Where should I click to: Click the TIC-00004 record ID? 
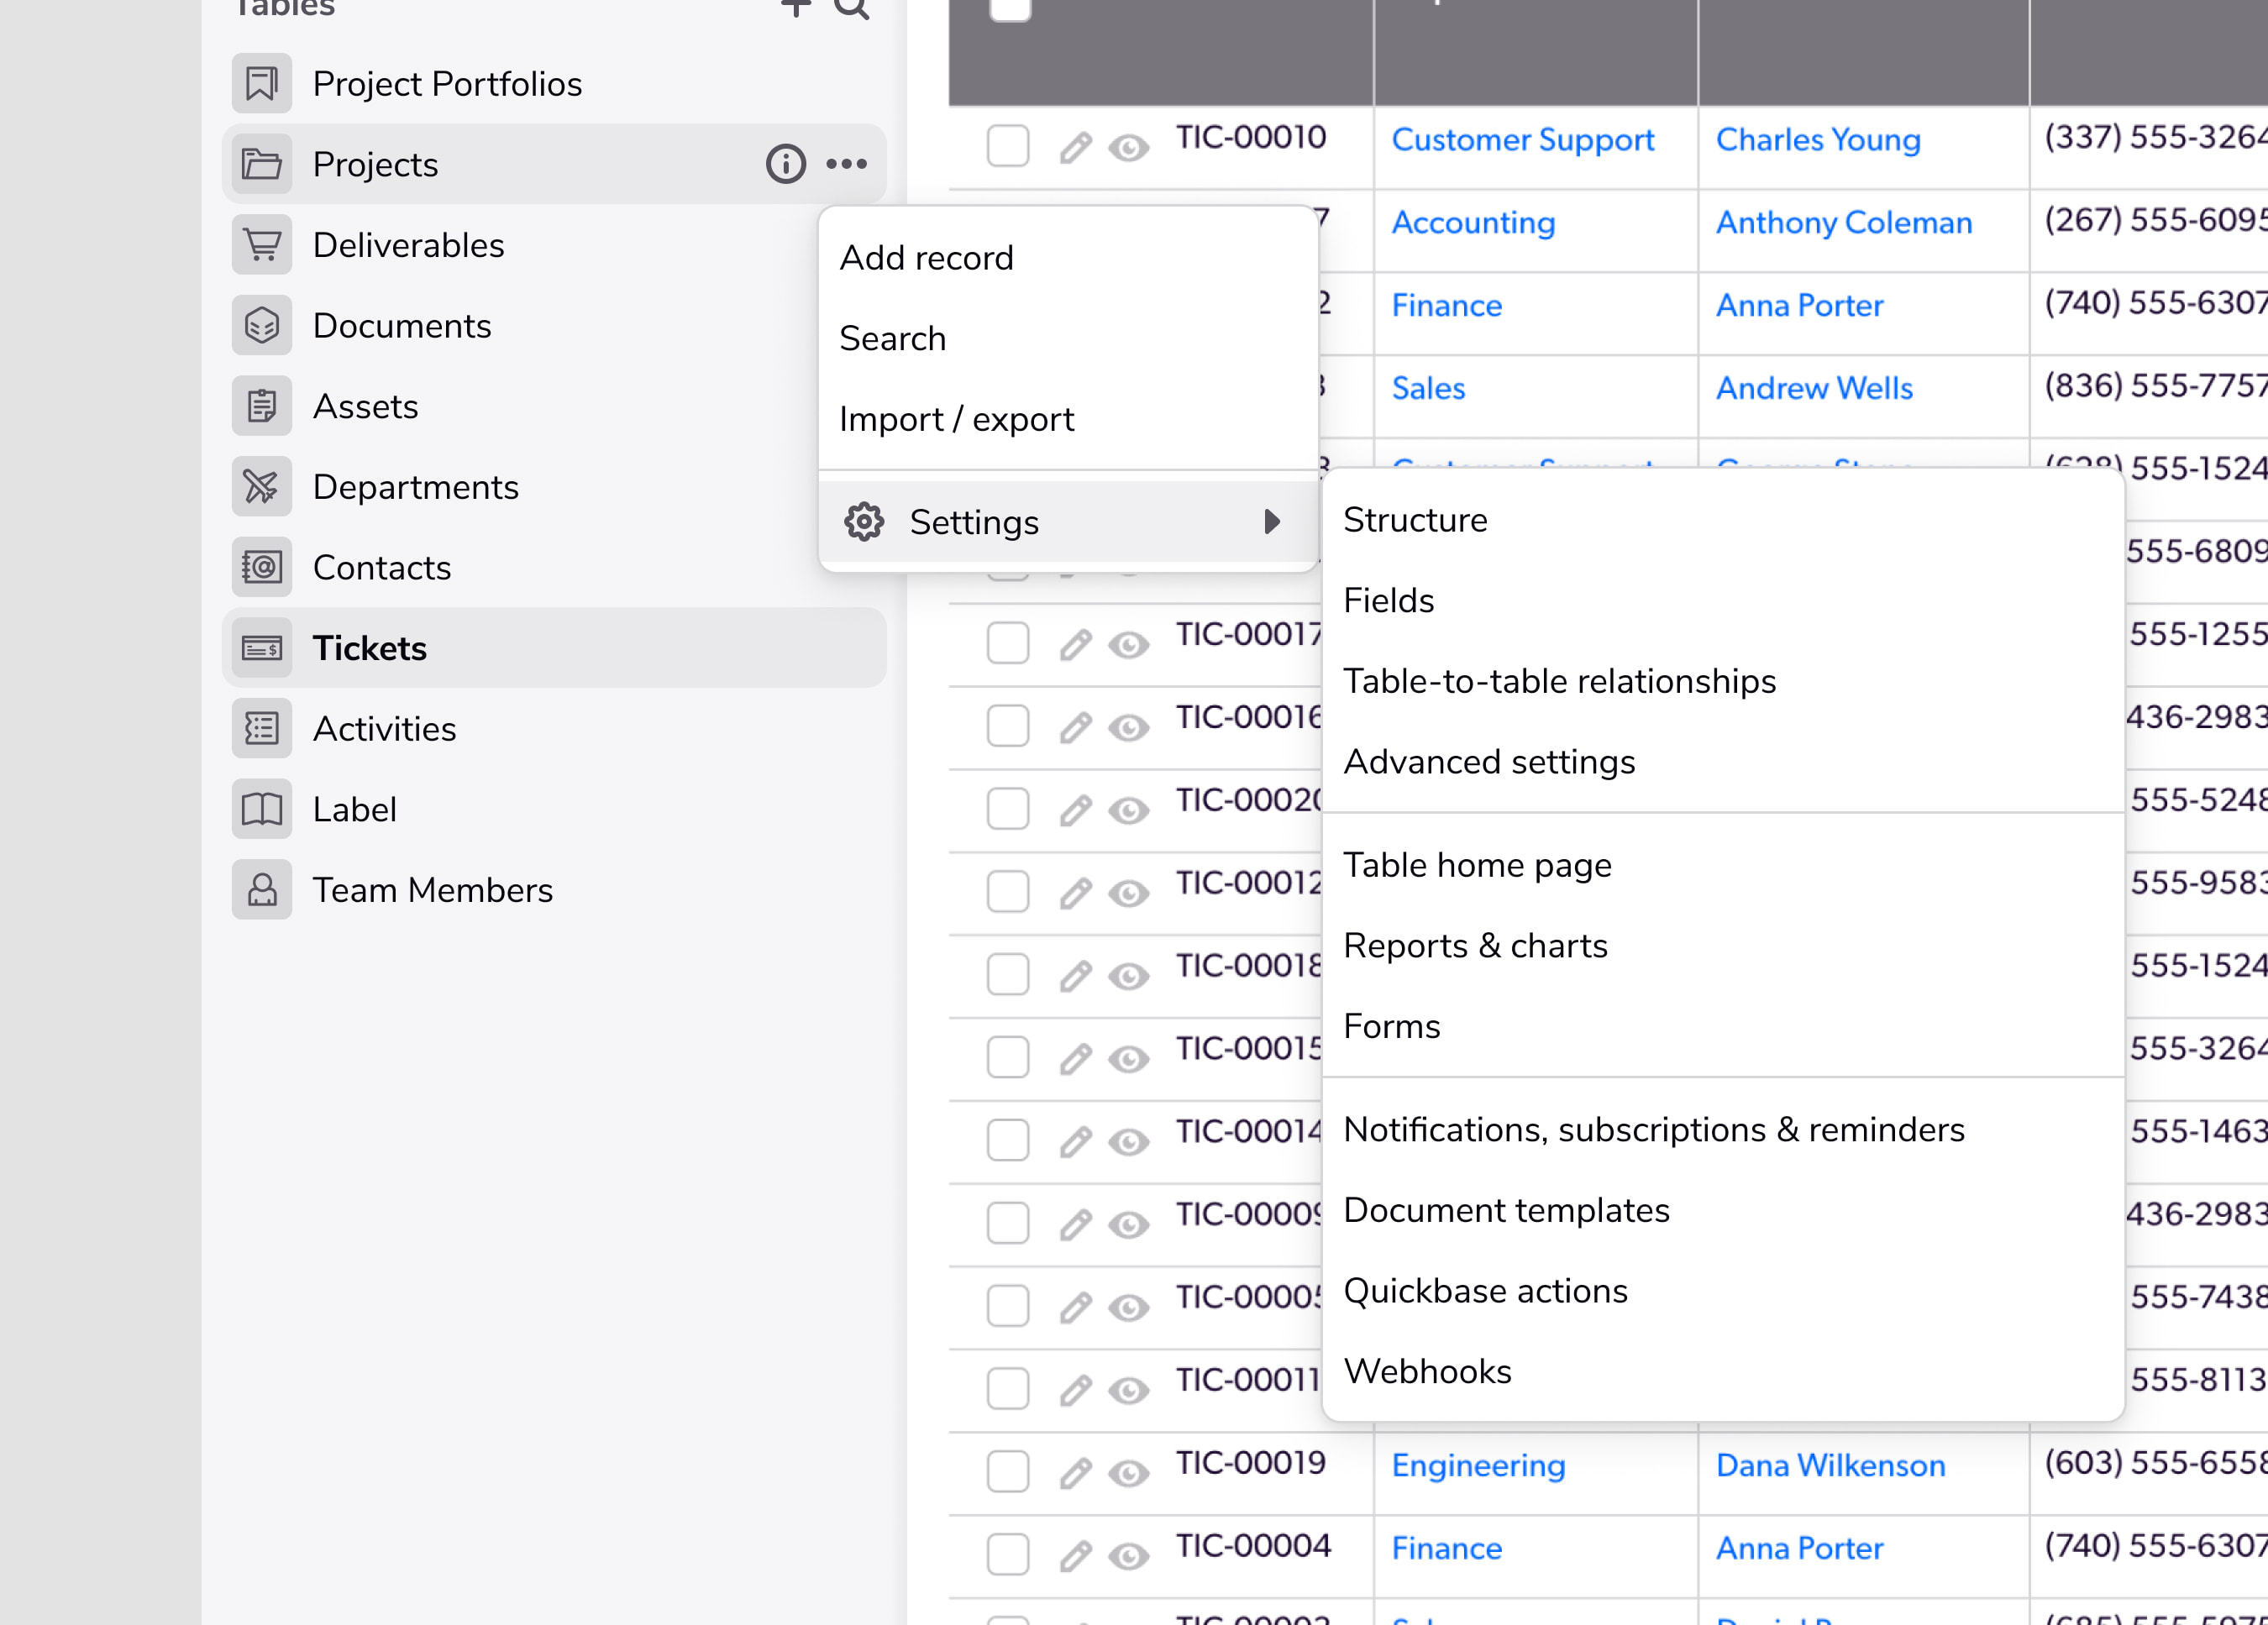[x=1253, y=1546]
